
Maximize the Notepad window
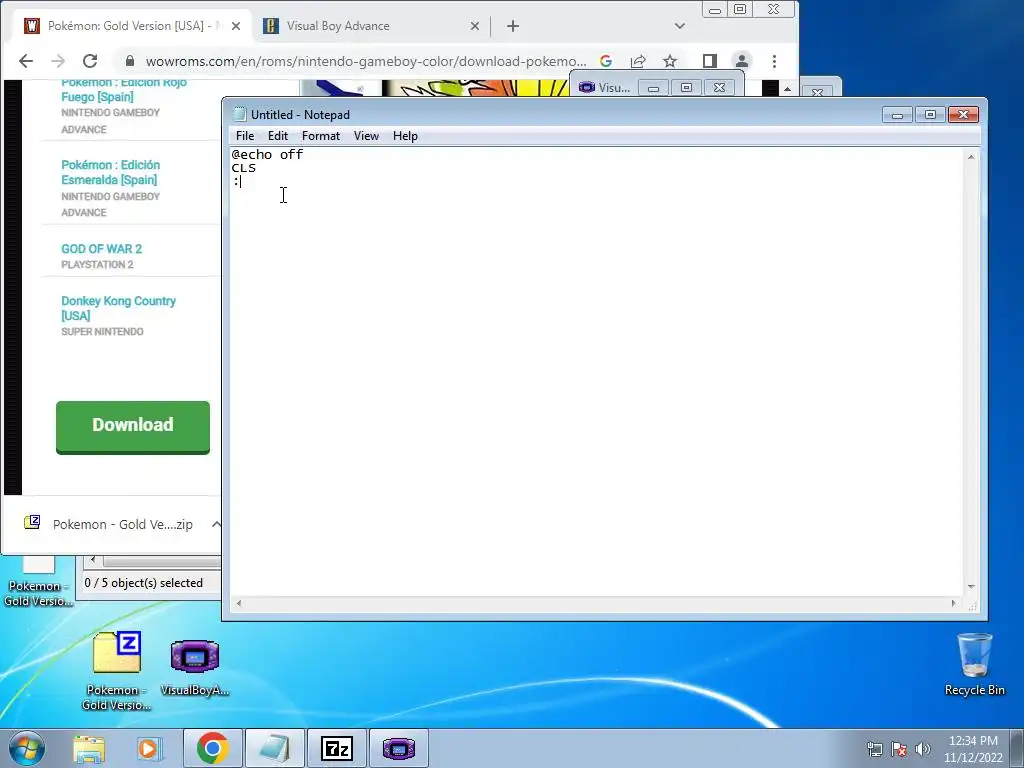(x=930, y=115)
